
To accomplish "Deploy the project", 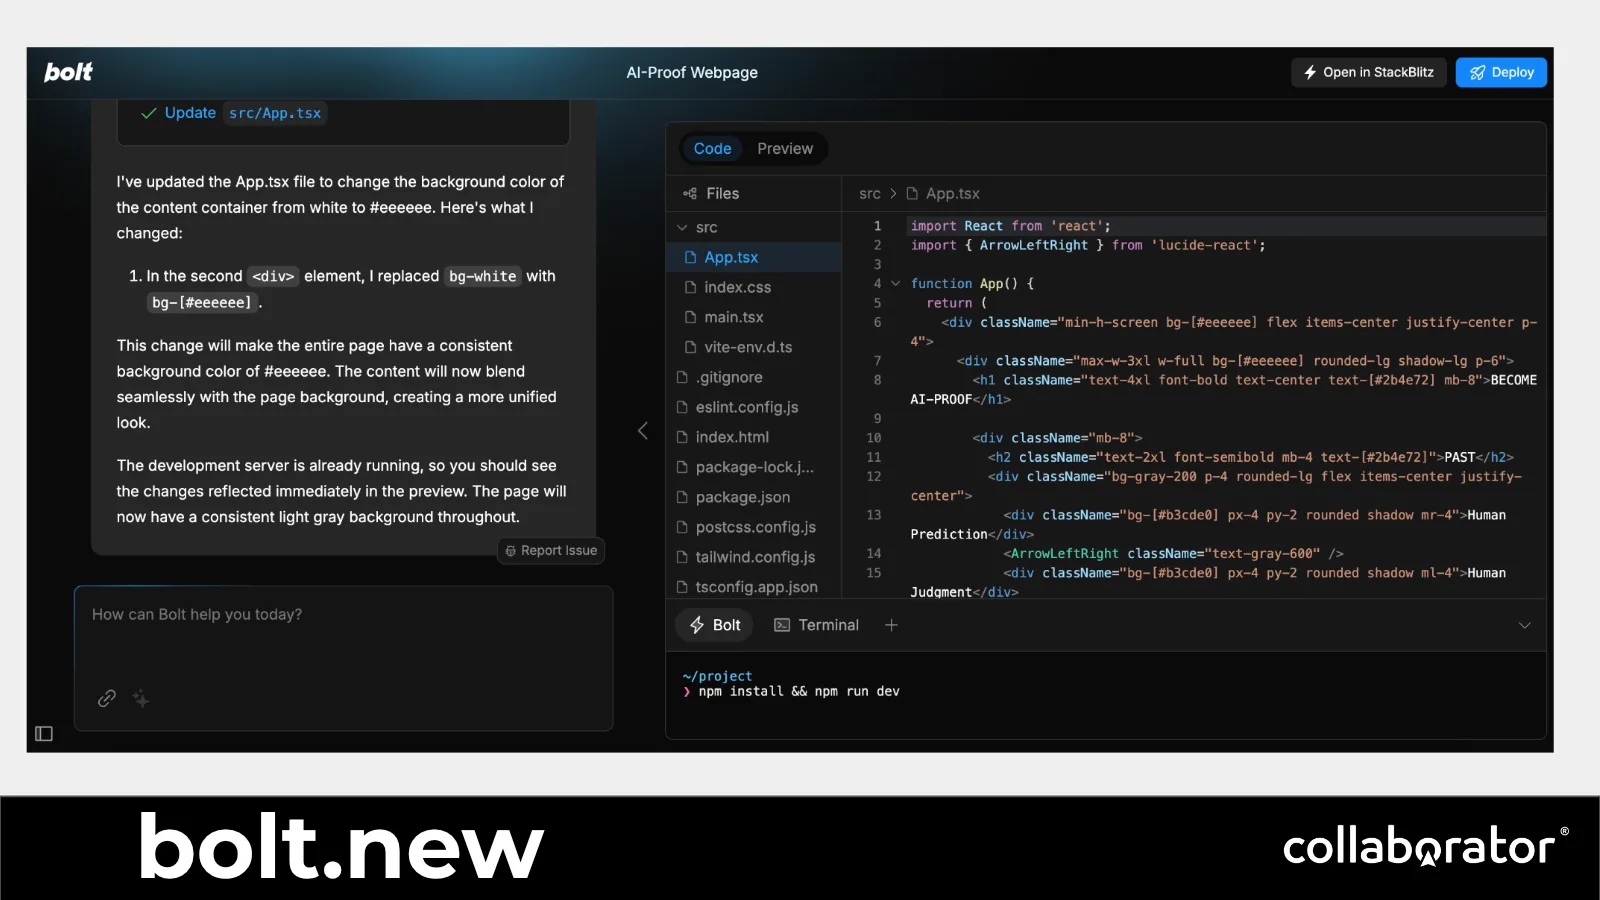I will tap(1501, 72).
